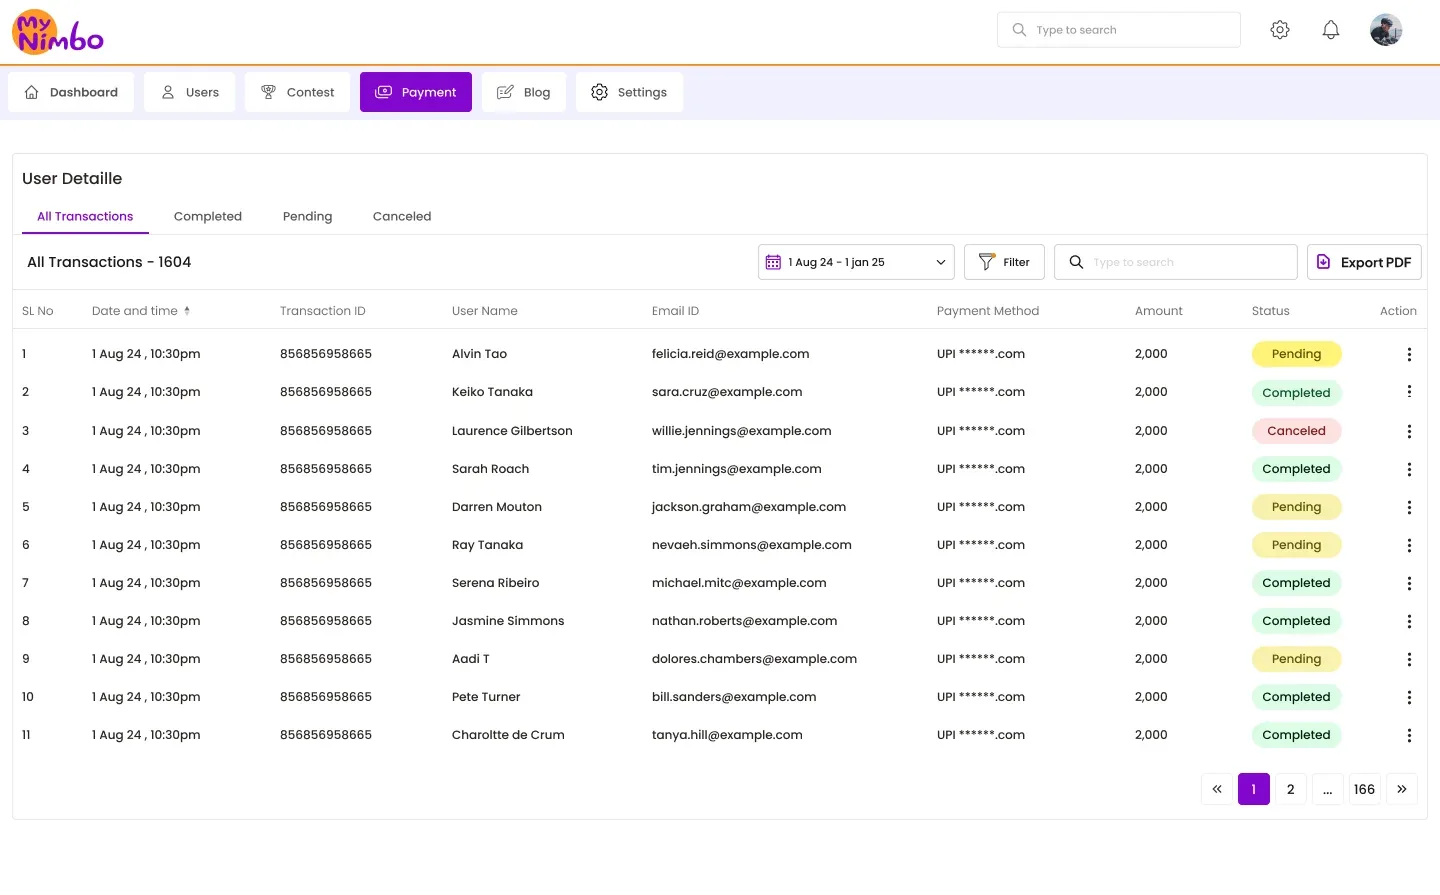This screenshot has height=895, width=1440.
Task: Open the Filter options
Action: point(1004,262)
